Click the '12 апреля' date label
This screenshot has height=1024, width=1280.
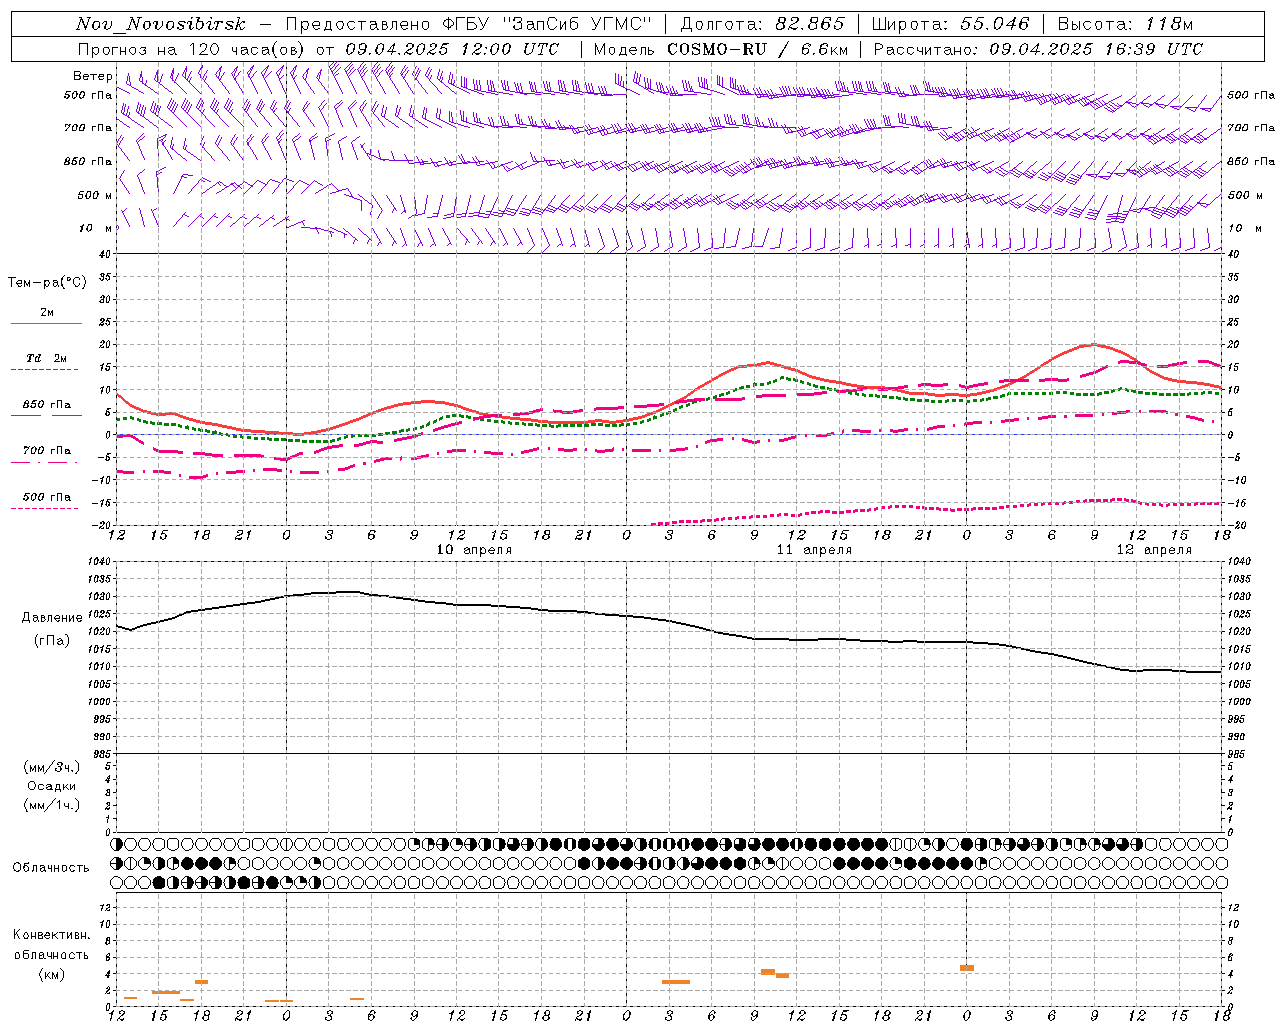pos(1154,550)
